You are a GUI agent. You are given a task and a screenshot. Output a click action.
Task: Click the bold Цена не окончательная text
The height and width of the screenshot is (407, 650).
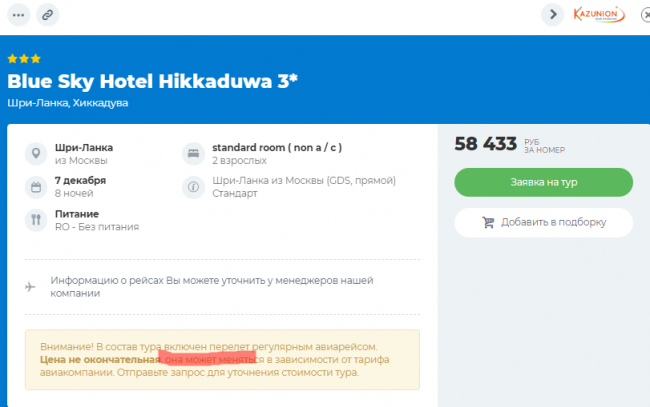(x=99, y=357)
